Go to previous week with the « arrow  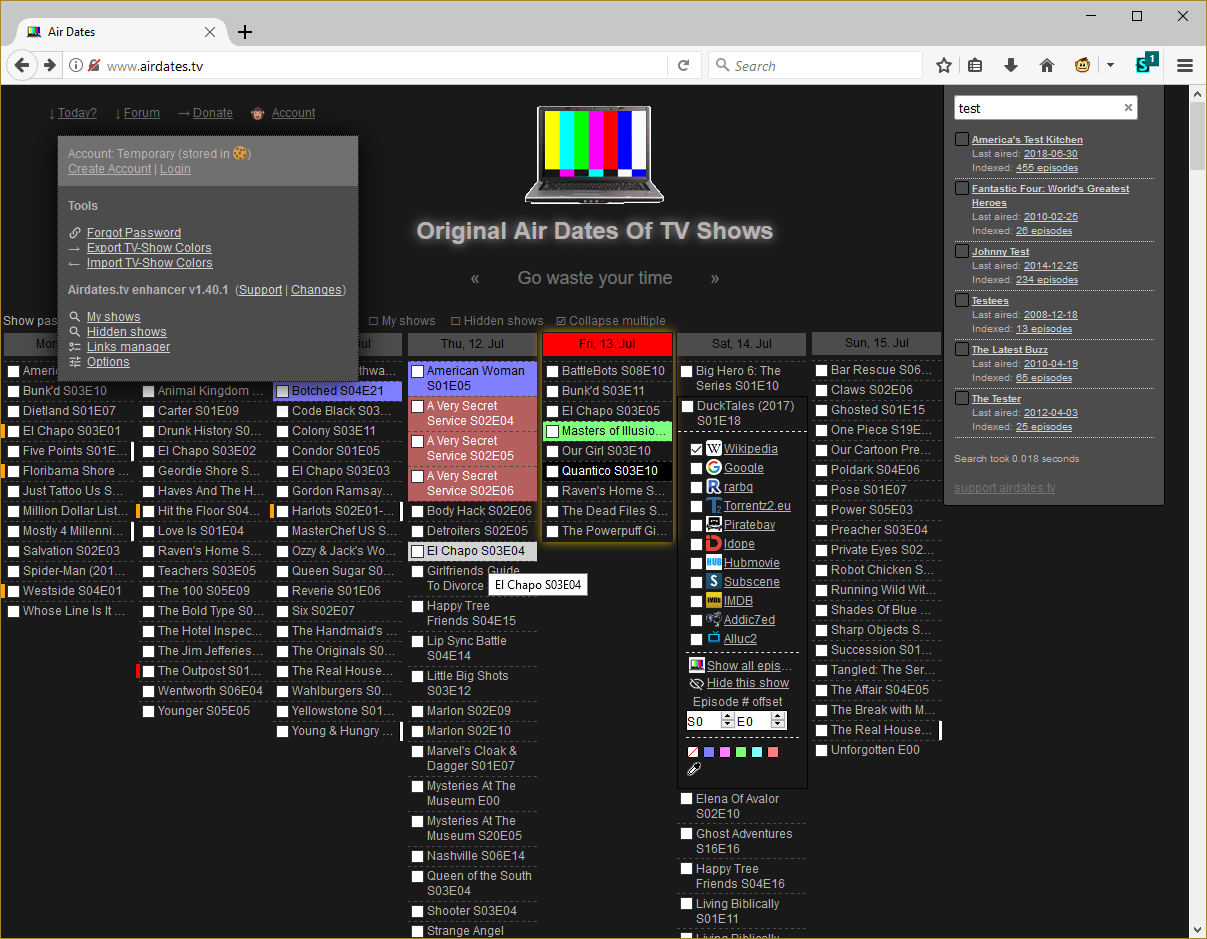click(475, 278)
